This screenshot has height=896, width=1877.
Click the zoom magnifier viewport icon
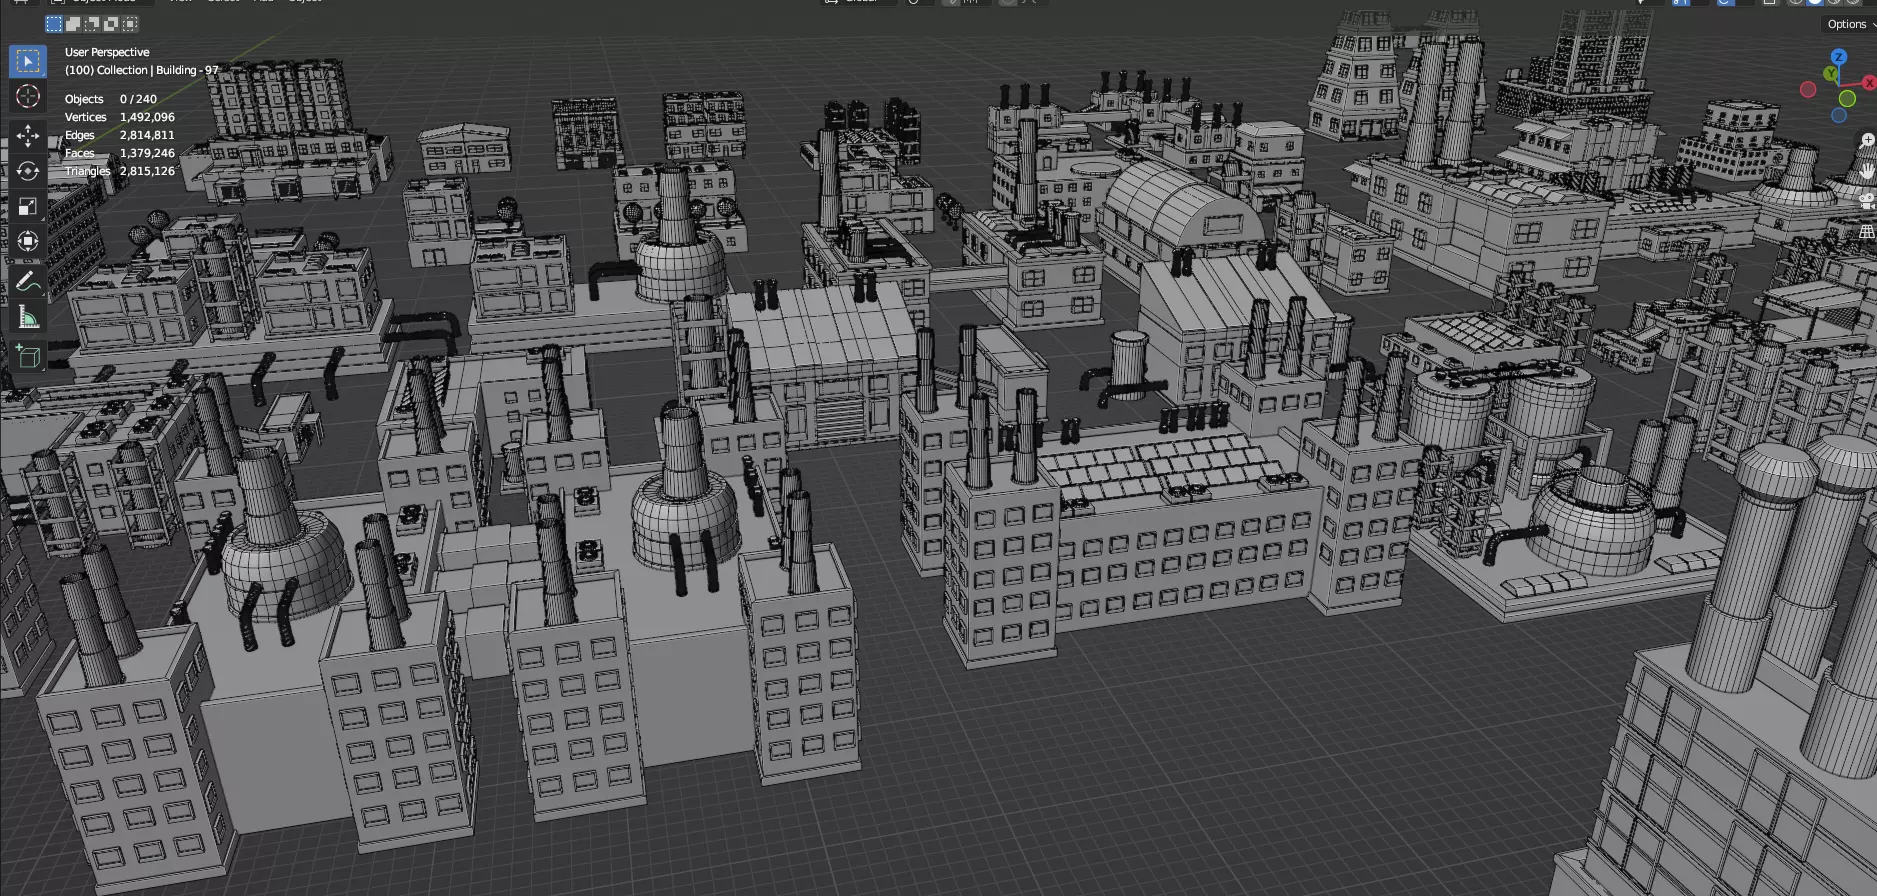click(1867, 141)
